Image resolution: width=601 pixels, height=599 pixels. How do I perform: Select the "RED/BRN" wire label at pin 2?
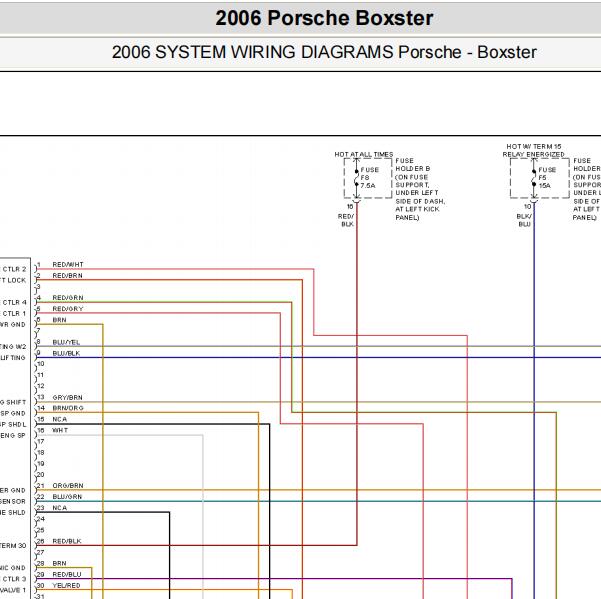tap(67, 276)
